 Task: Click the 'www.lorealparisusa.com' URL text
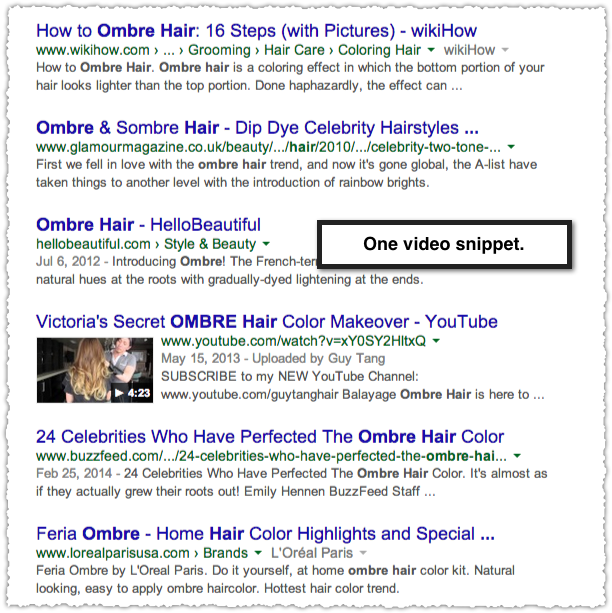113,553
